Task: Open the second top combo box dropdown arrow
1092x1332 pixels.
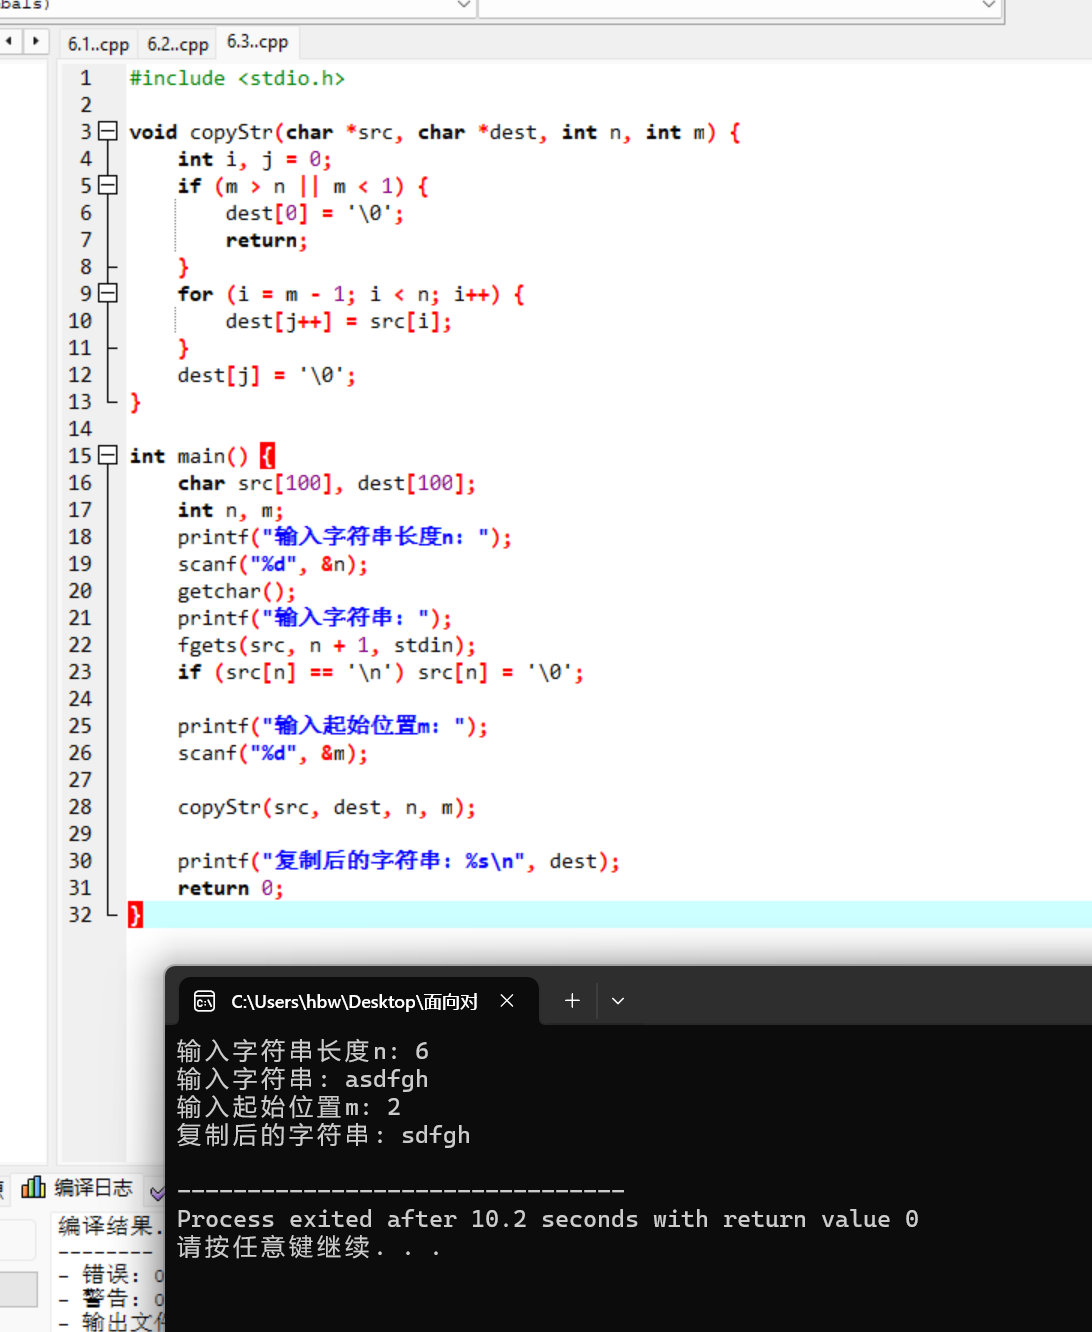Action: pyautogui.click(x=989, y=5)
